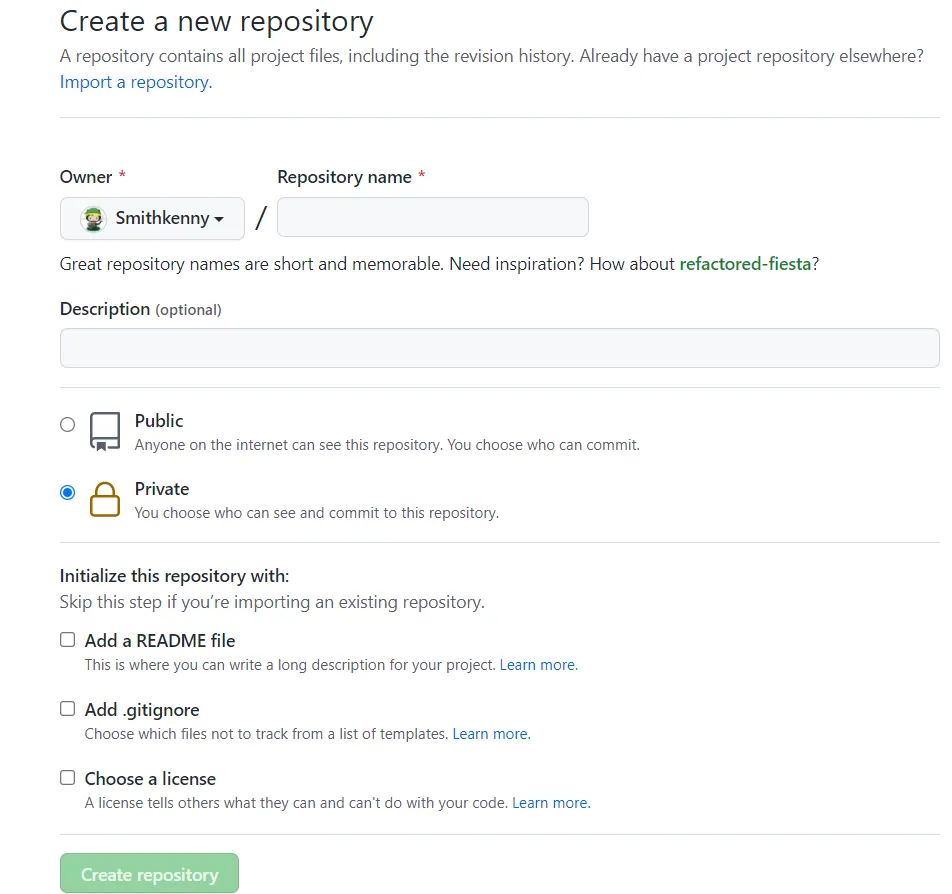Open Learn more link for license
This screenshot has width=952, height=894.
[551, 803]
